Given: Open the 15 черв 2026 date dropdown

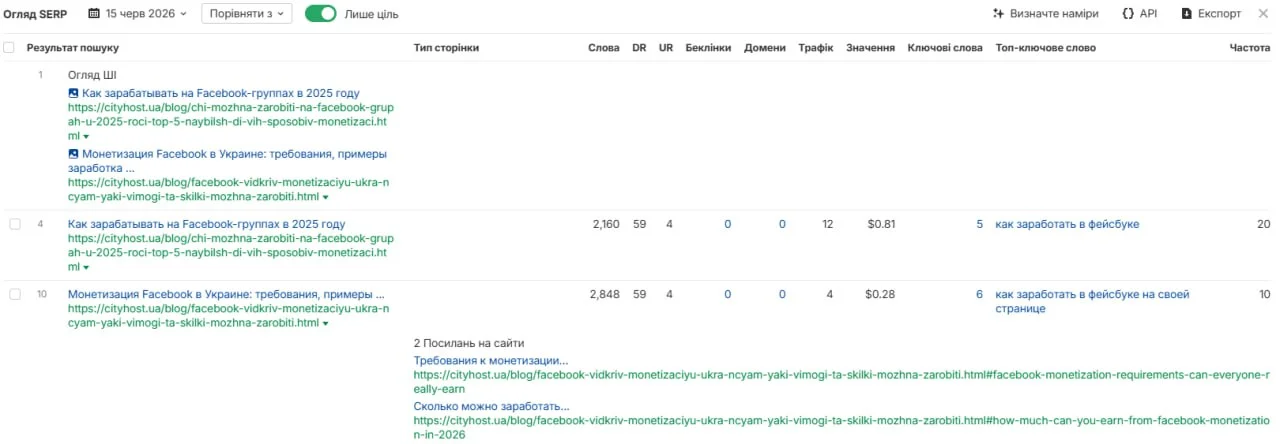Looking at the screenshot, I should 137,14.
